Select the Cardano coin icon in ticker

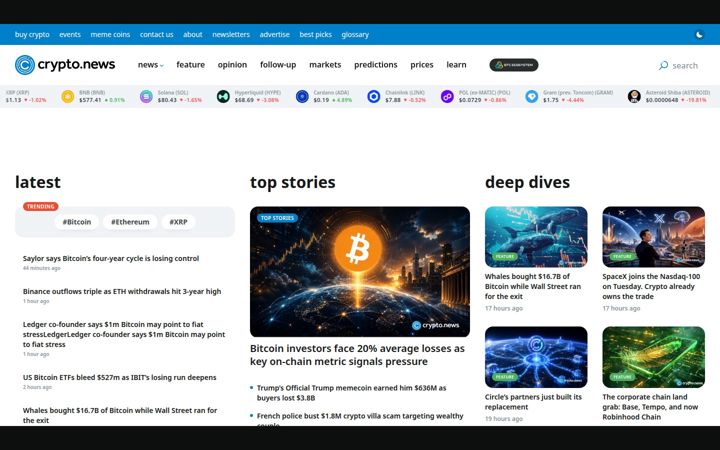pyautogui.click(x=302, y=96)
